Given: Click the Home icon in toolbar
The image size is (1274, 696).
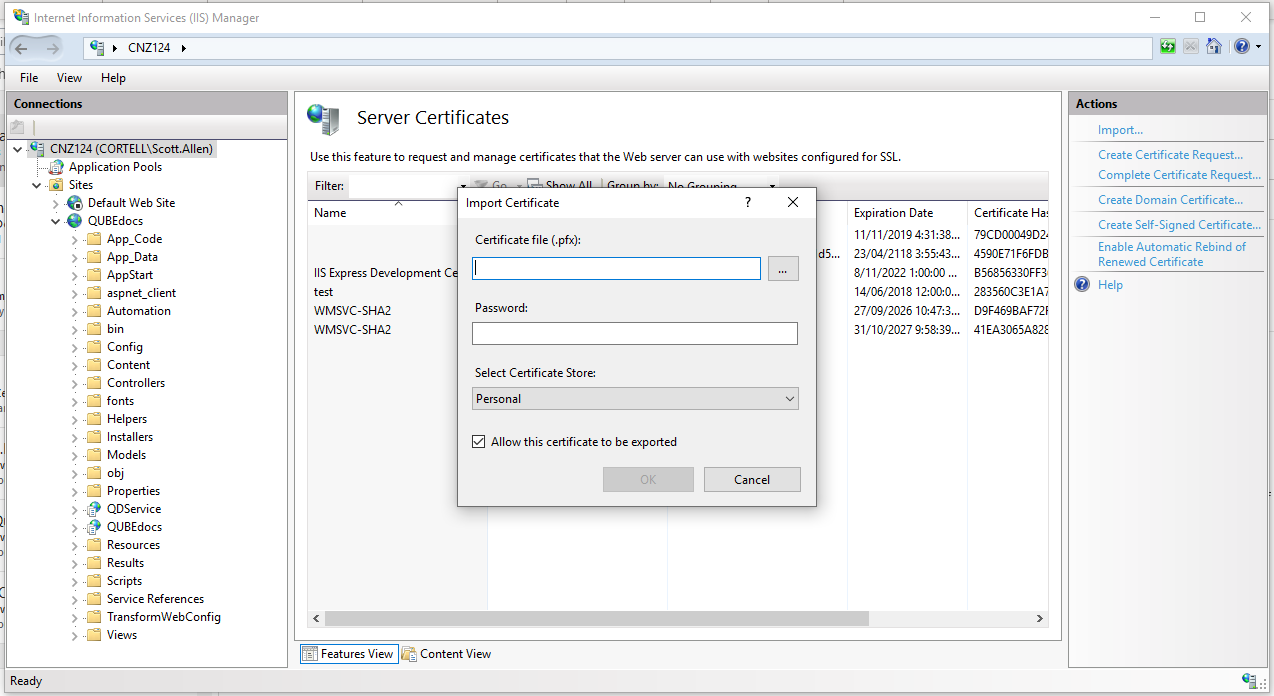Looking at the screenshot, I should tap(1214, 46).
